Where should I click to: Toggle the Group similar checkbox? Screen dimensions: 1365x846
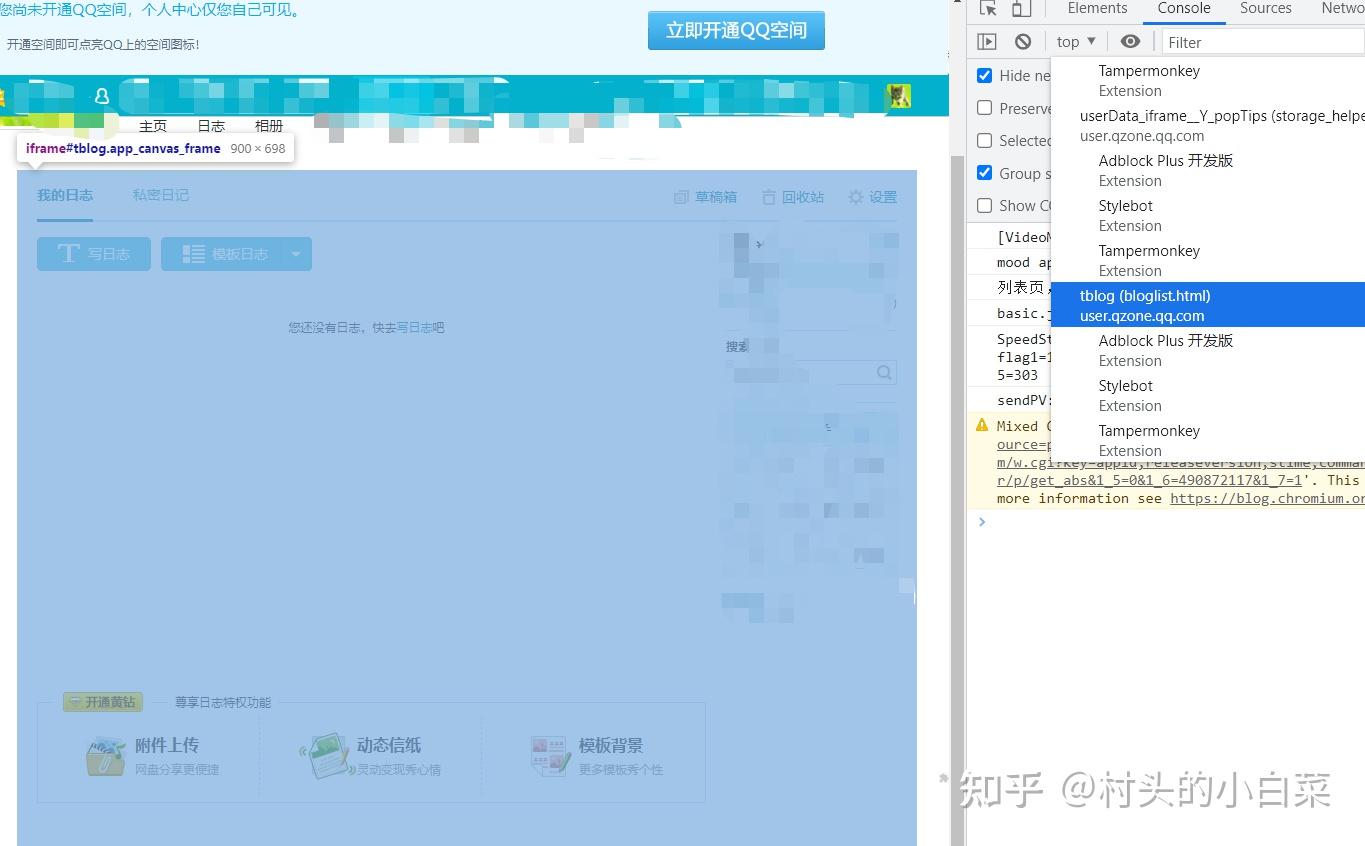pyautogui.click(x=985, y=172)
